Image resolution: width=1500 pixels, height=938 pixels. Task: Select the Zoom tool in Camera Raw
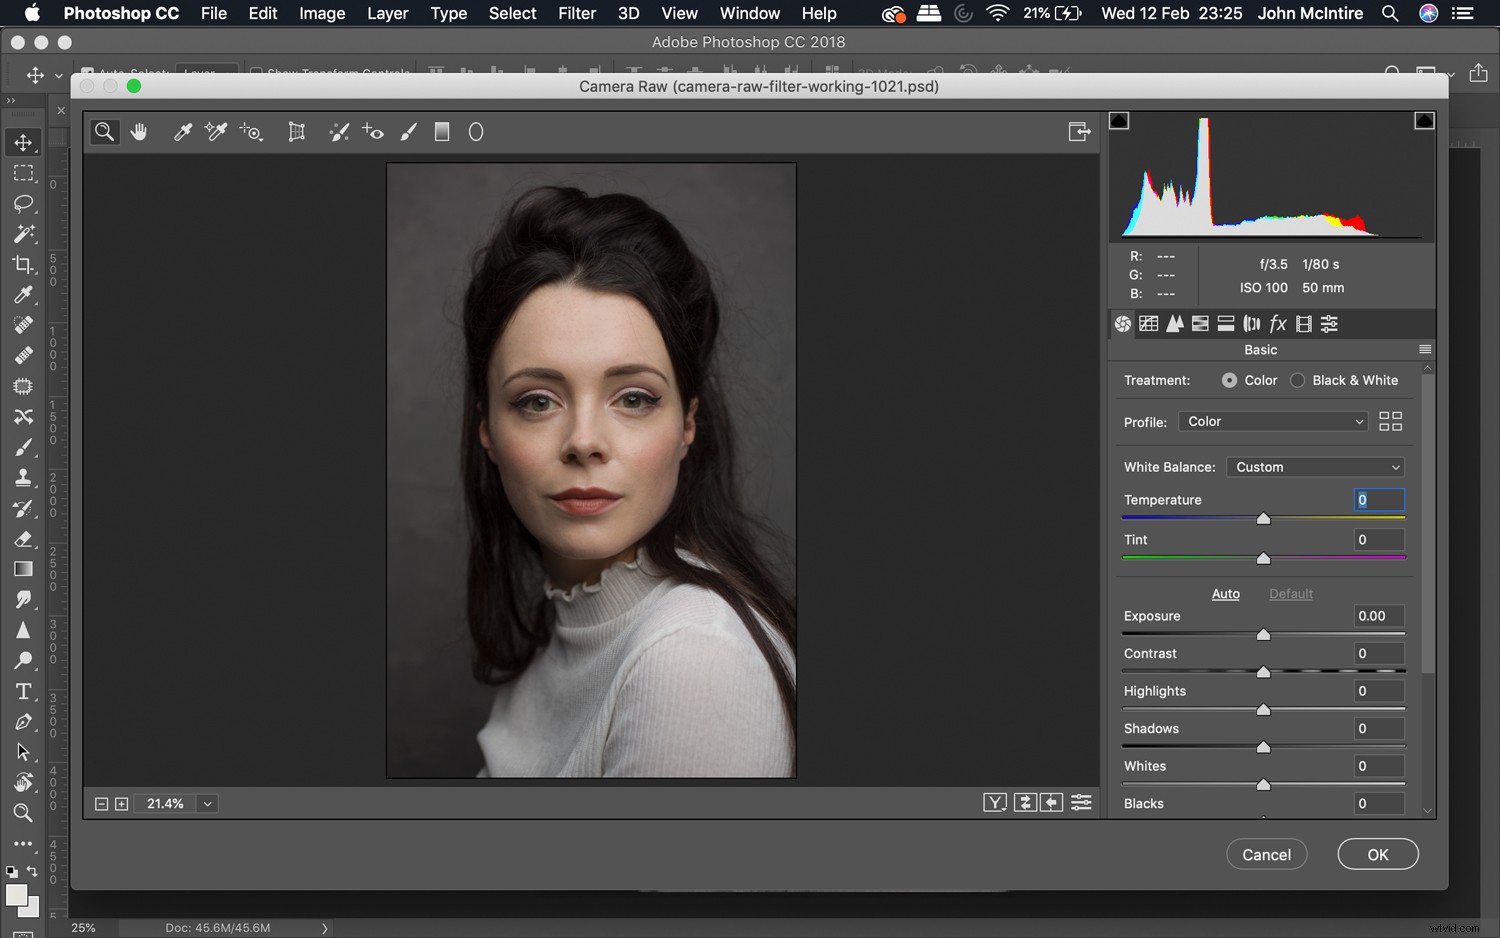(x=105, y=131)
